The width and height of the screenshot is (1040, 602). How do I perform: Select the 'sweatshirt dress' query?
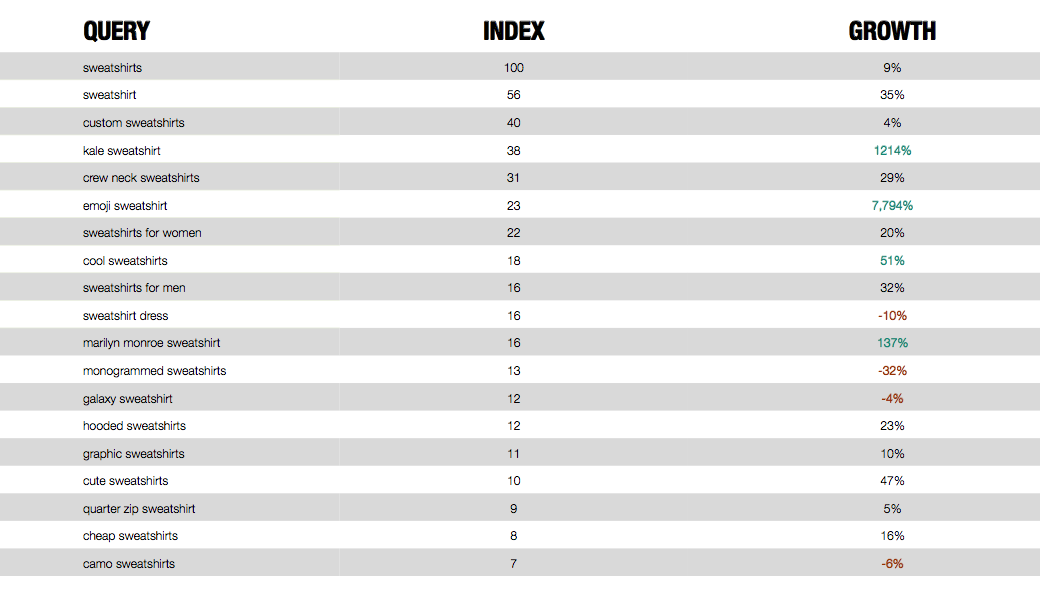pos(125,316)
